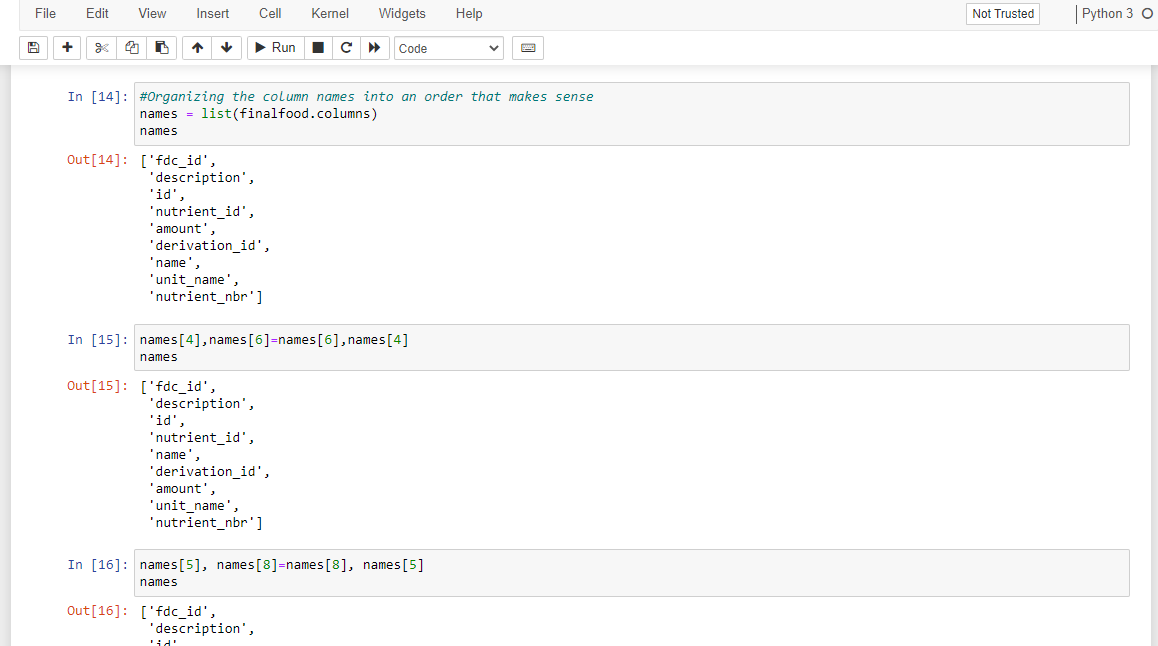Insert a new cell below with the plus icon

pyautogui.click(x=66, y=47)
